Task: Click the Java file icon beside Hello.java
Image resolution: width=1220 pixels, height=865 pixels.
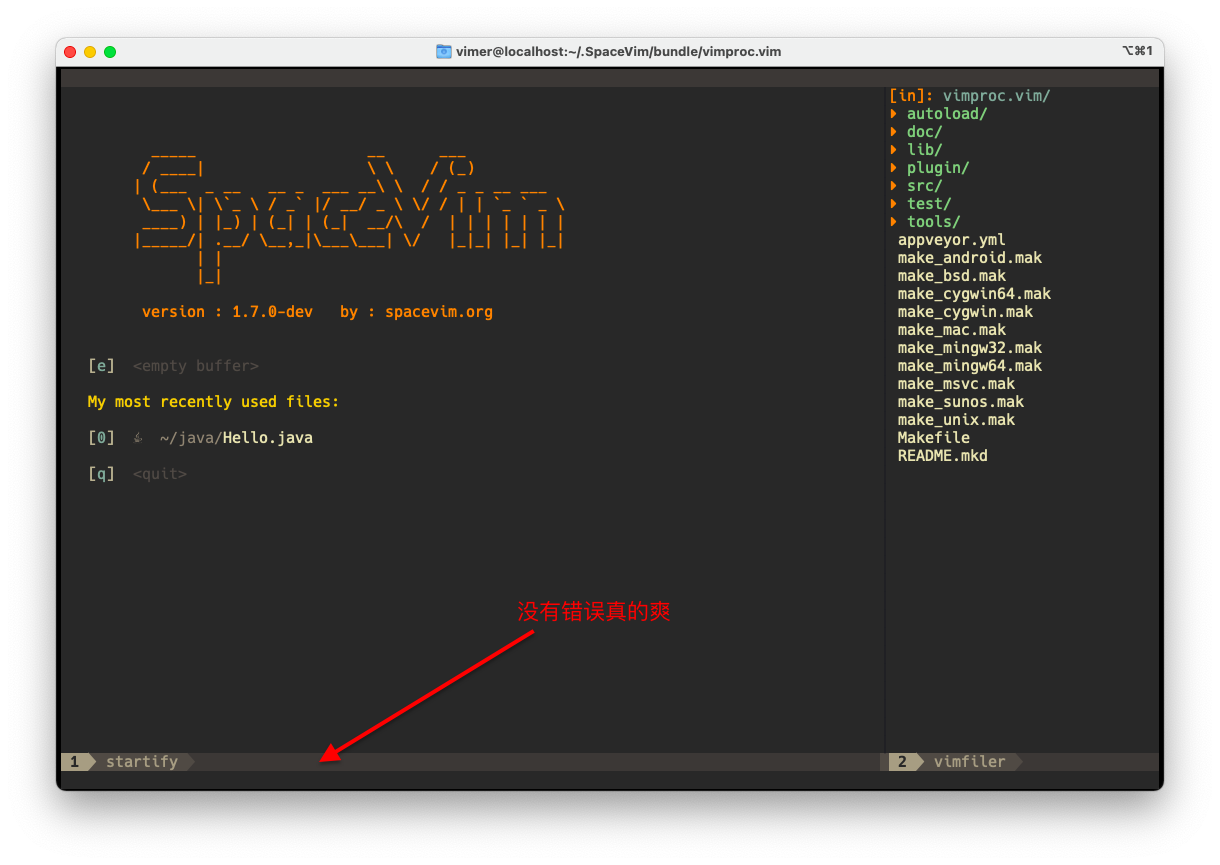Action: (x=138, y=438)
